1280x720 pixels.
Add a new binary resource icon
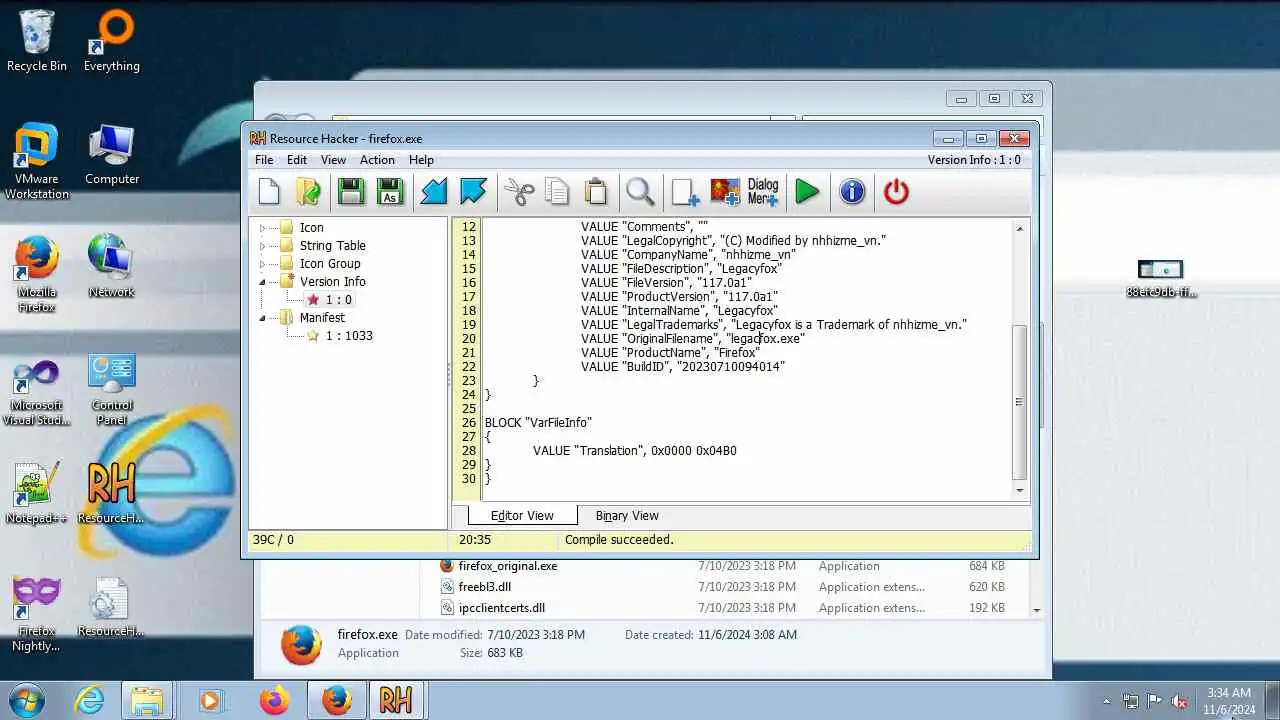[x=685, y=191]
